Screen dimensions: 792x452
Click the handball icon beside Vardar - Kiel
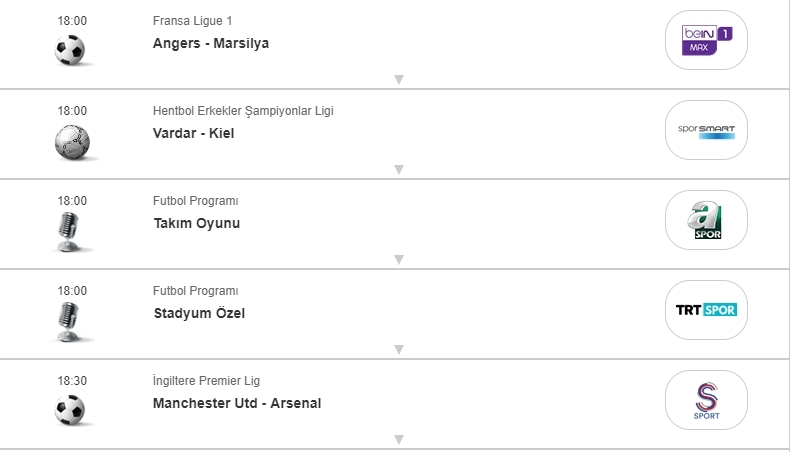[71, 141]
